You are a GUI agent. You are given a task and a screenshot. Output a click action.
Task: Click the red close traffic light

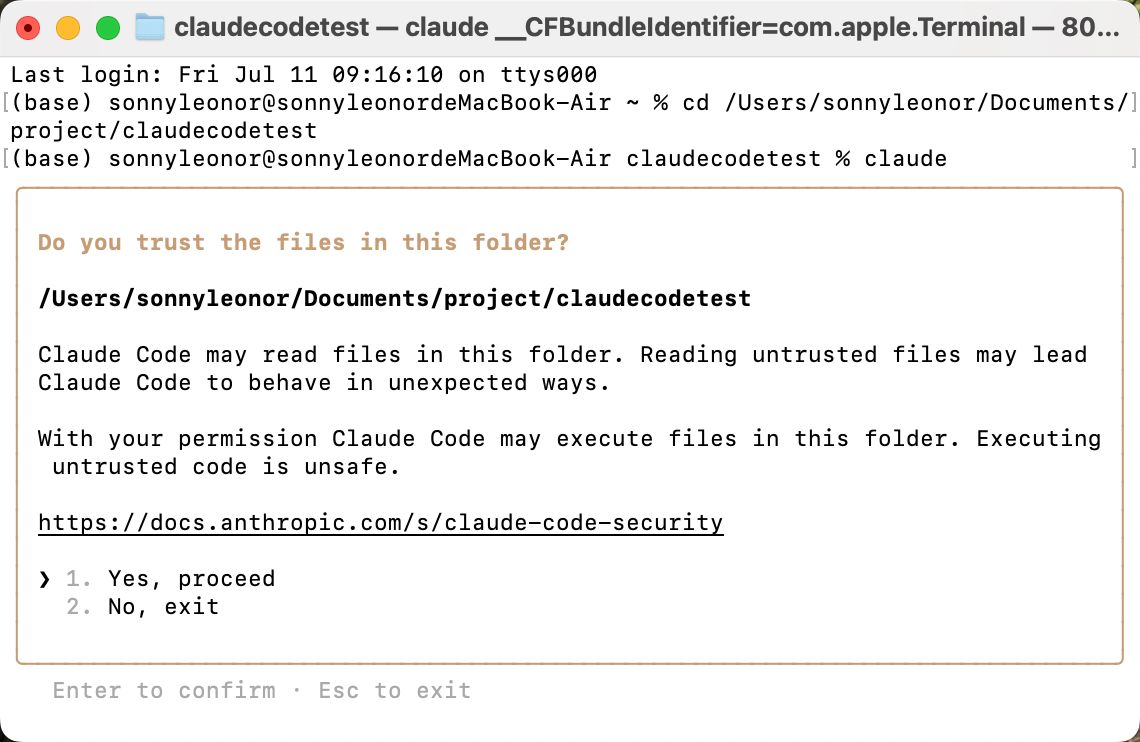[x=28, y=27]
